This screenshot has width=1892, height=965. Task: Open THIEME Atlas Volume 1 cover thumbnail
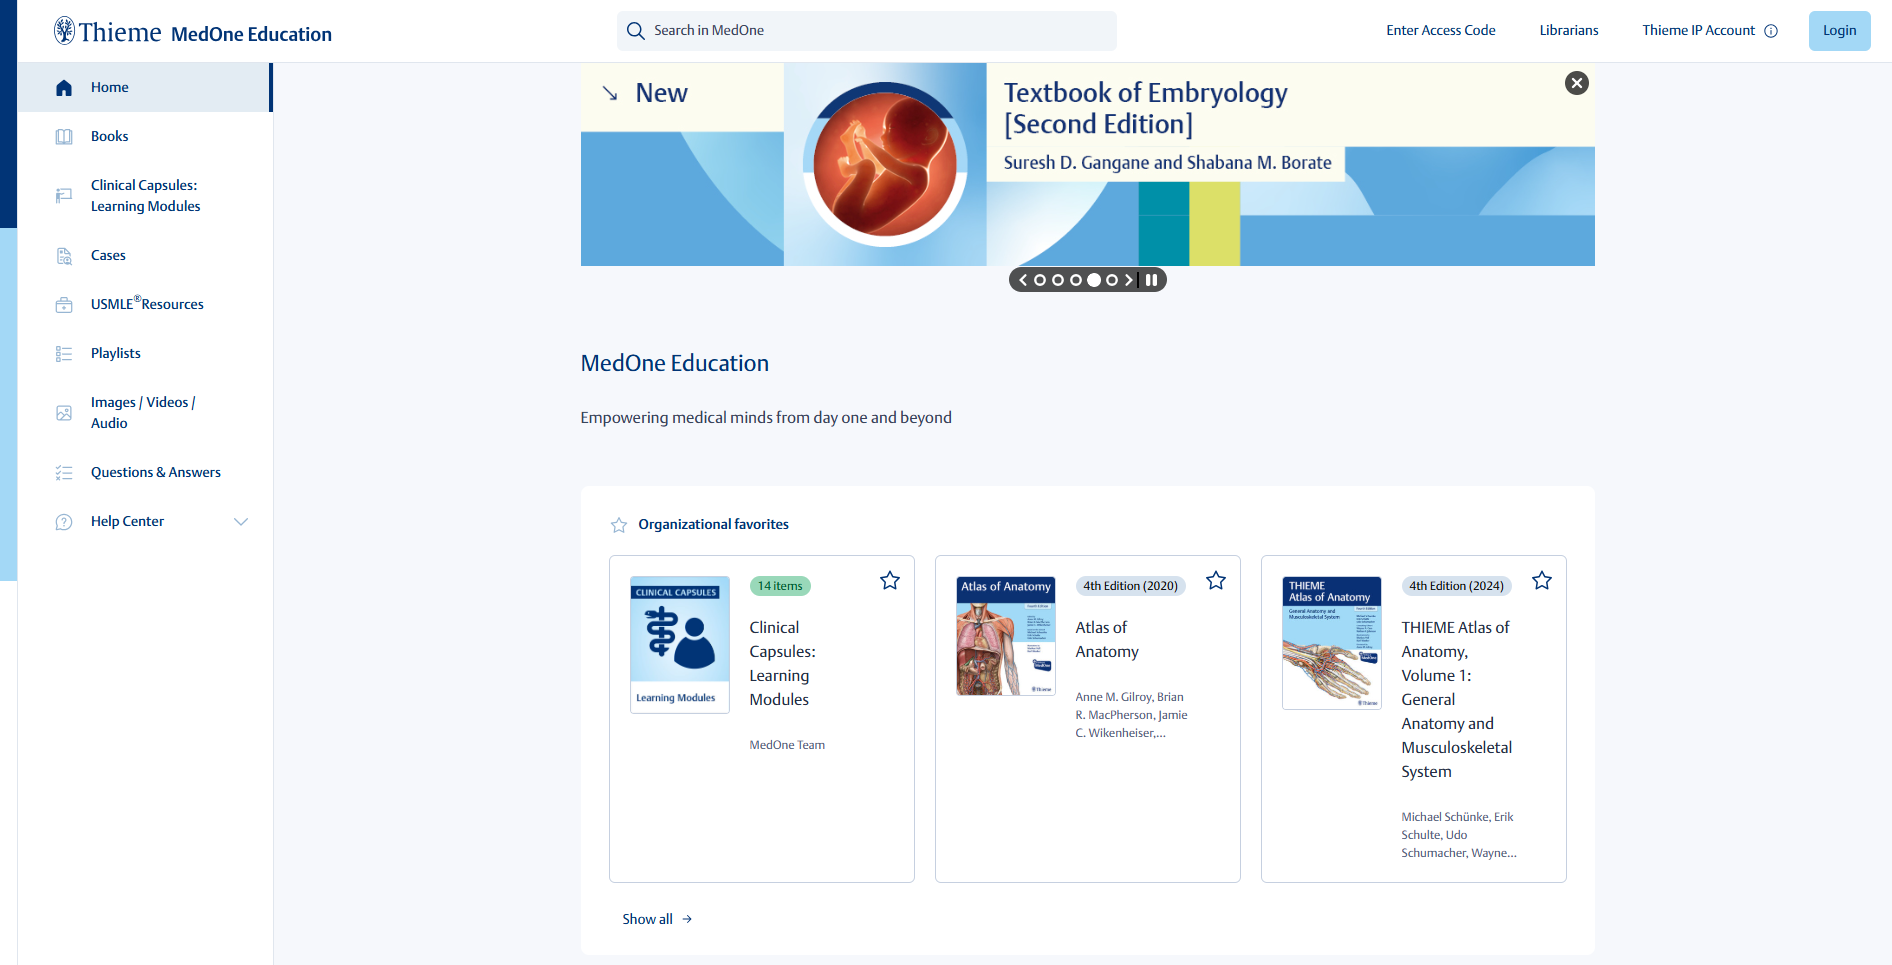1331,643
